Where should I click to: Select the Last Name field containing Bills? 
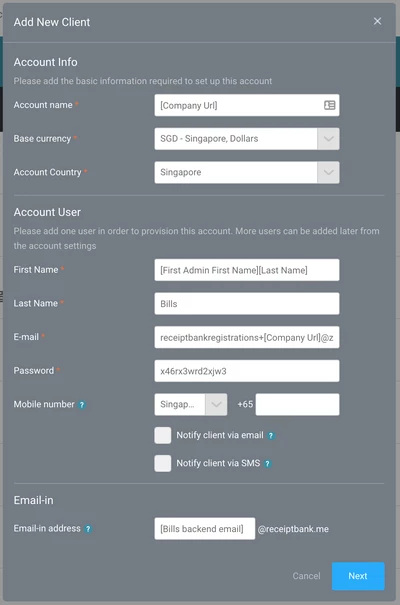[x=247, y=303]
